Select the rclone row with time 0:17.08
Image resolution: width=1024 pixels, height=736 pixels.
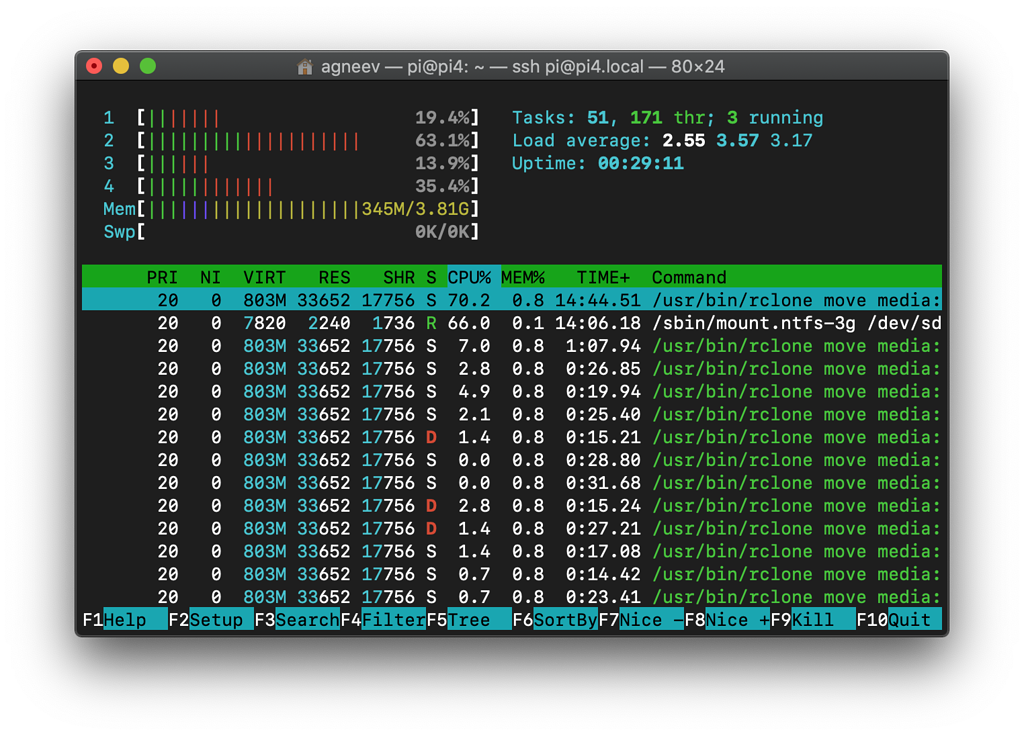pyautogui.click(x=512, y=552)
